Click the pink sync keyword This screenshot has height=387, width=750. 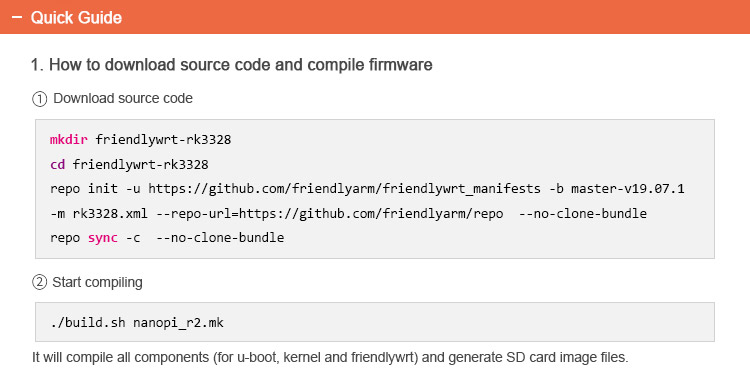tap(103, 238)
